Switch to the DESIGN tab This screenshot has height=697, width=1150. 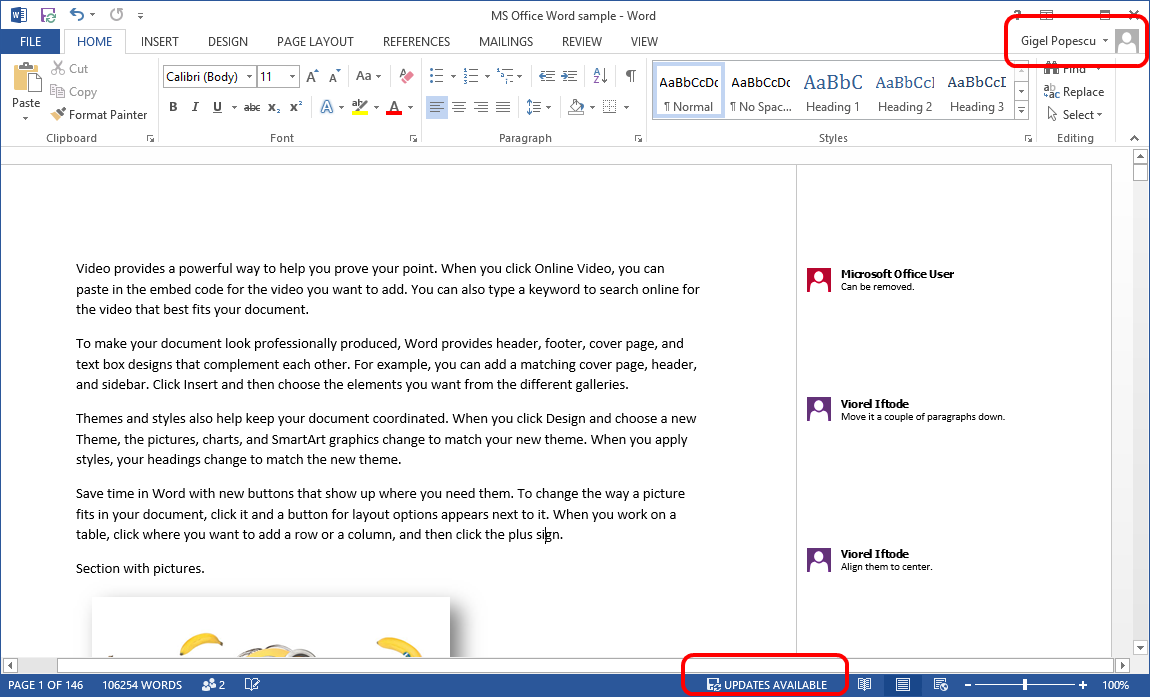coord(227,42)
